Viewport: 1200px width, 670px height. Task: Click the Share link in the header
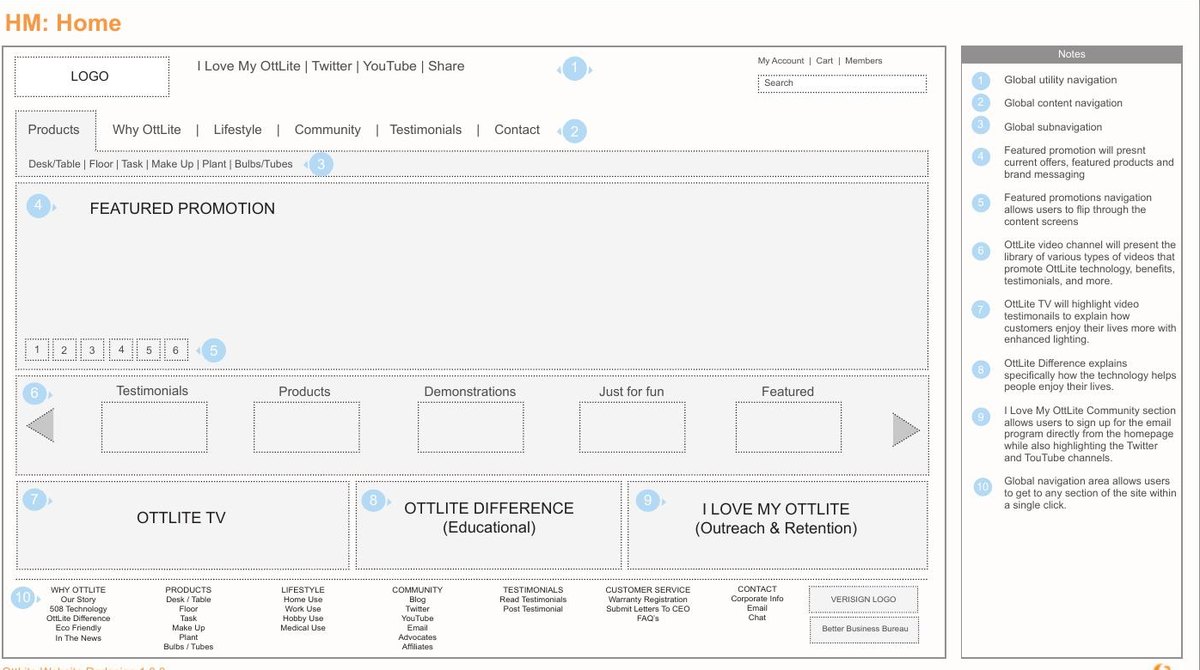pyautogui.click(x=446, y=66)
